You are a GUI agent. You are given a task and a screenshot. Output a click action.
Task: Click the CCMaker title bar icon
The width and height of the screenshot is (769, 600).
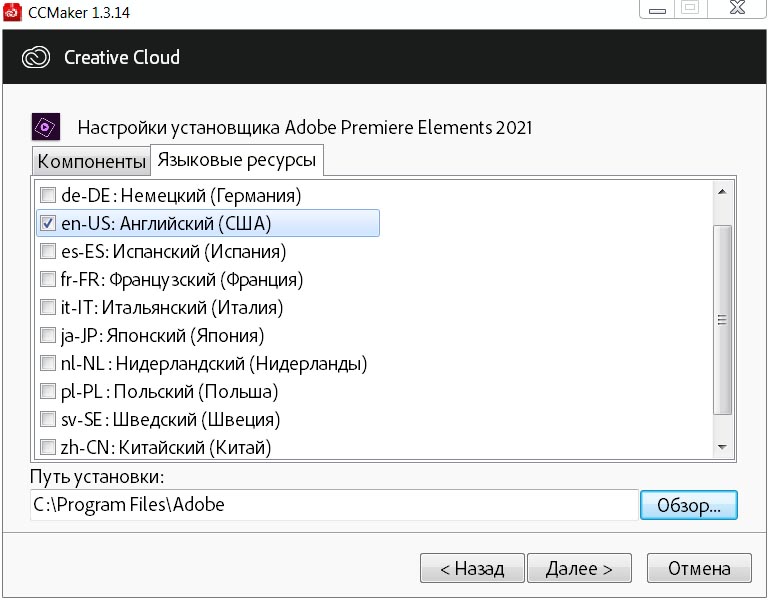13,12
